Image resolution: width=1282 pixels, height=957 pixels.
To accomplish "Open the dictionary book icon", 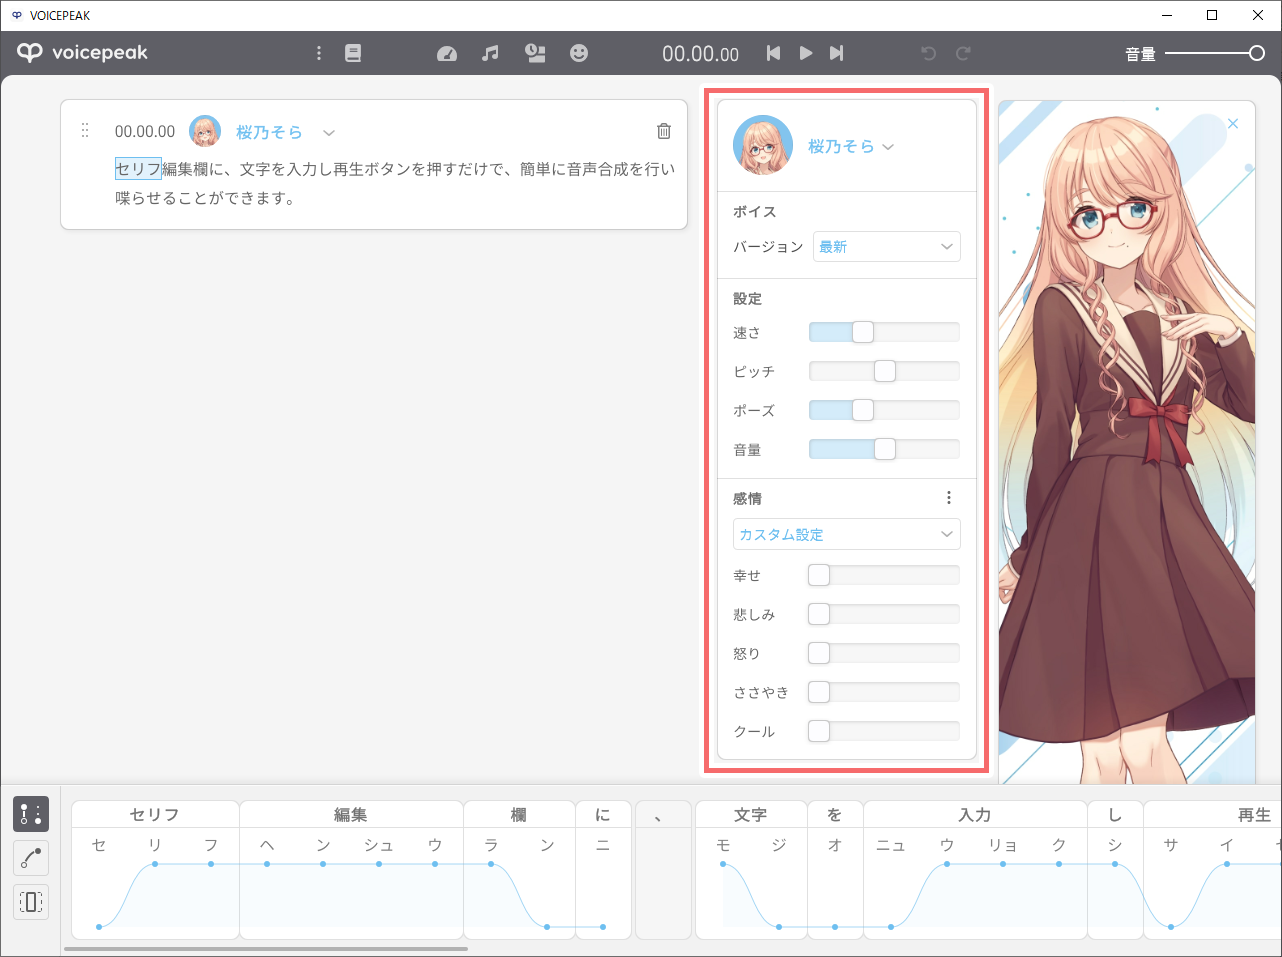I will 353,53.
